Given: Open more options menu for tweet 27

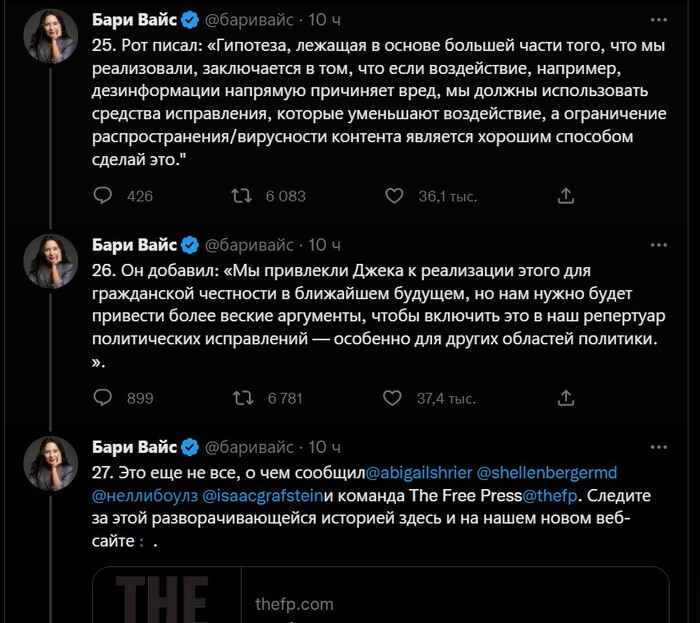Looking at the screenshot, I should click(x=658, y=446).
